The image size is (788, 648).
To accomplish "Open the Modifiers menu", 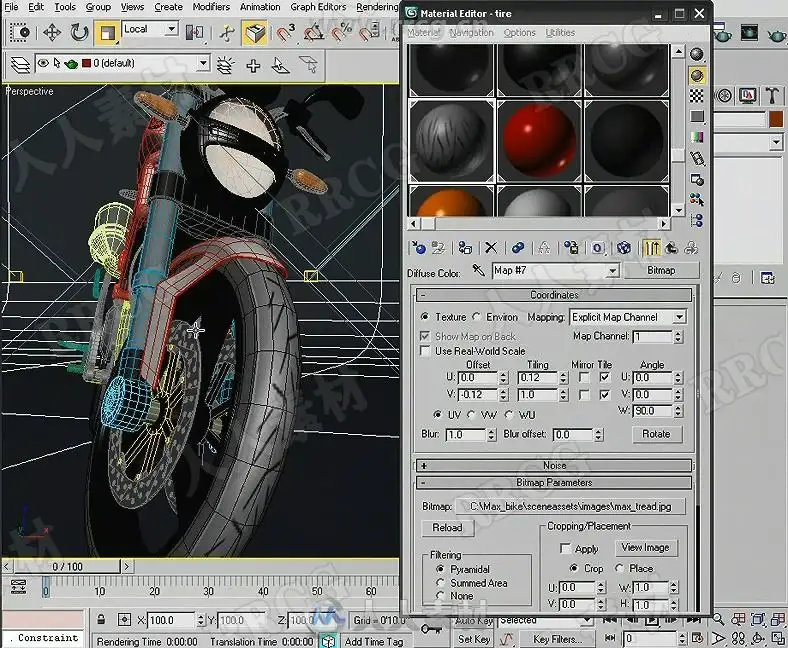I will click(211, 7).
